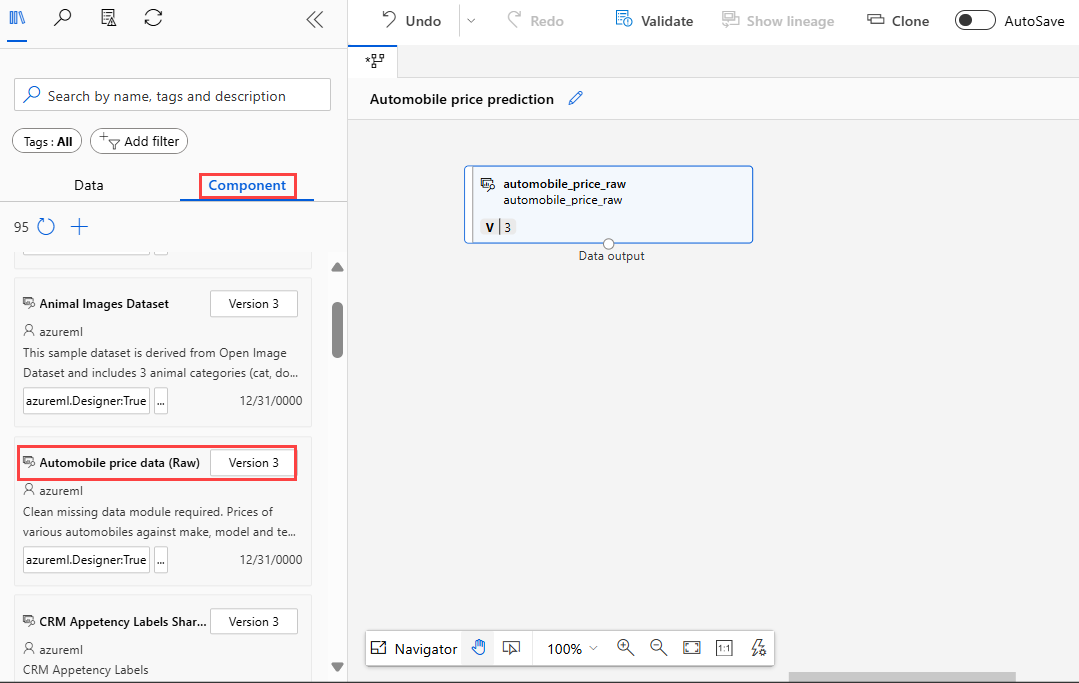
Task: Select the automobile_price_raw node on canvas
Action: click(x=608, y=204)
